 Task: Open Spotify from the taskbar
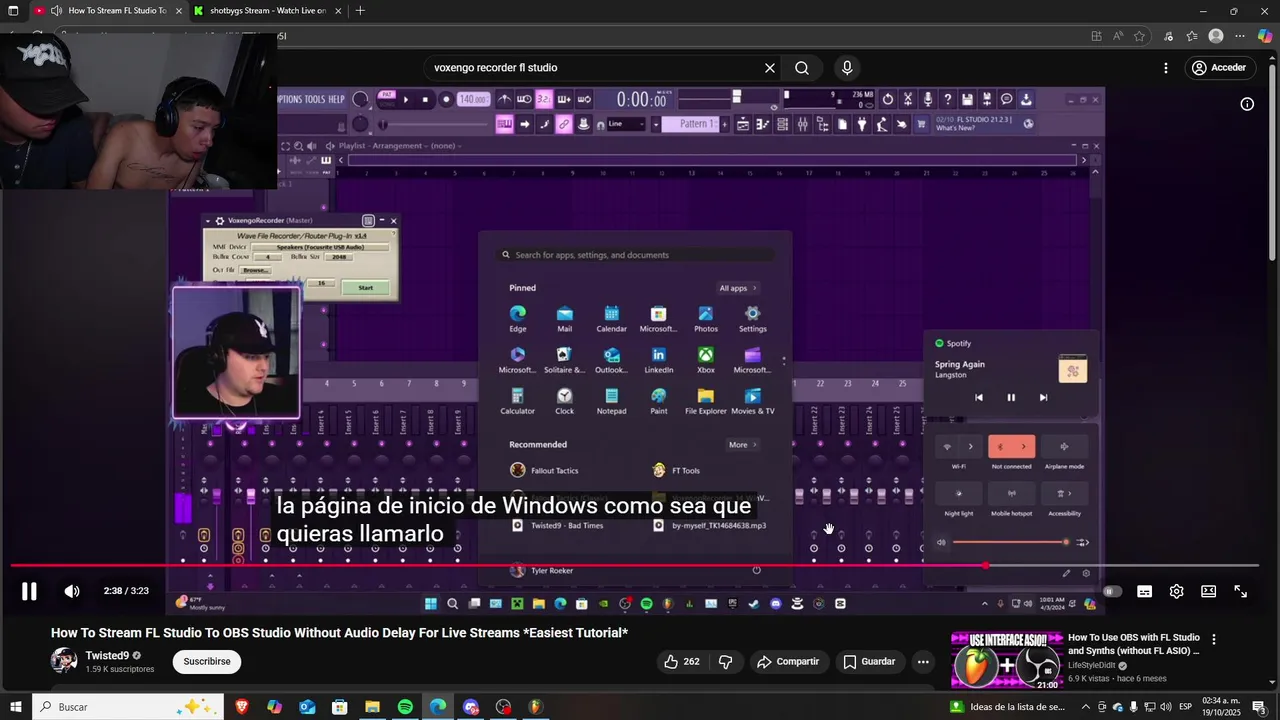pyautogui.click(x=405, y=707)
